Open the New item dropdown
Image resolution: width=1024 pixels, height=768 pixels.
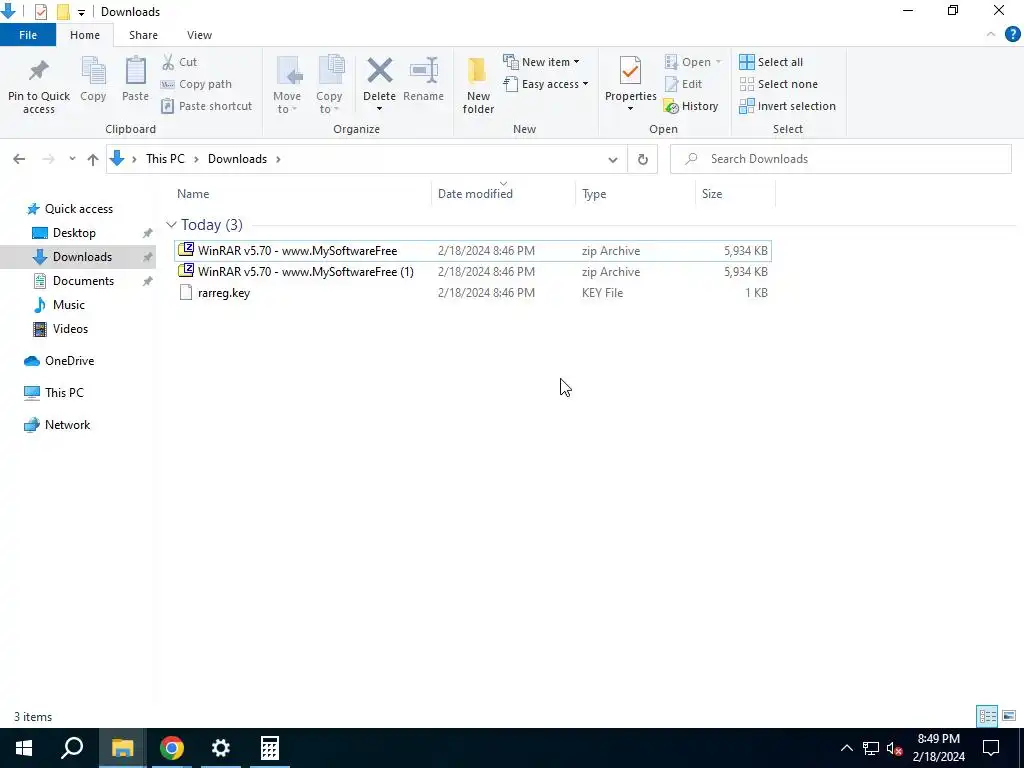541,62
